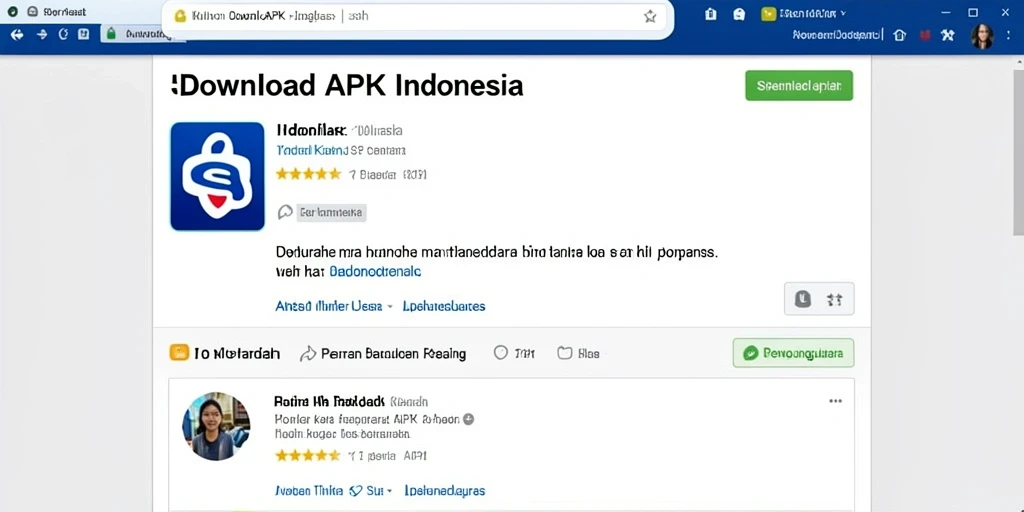Click the yellow extension icon in title bar
Image resolution: width=1024 pixels, height=512 pixels.
[x=769, y=14]
